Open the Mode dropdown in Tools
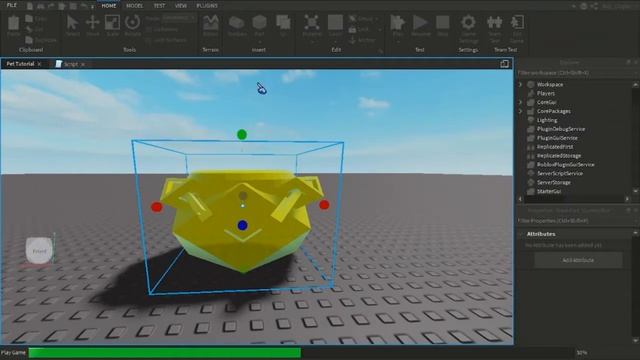Viewport: 640px width, 360px height. (179, 18)
